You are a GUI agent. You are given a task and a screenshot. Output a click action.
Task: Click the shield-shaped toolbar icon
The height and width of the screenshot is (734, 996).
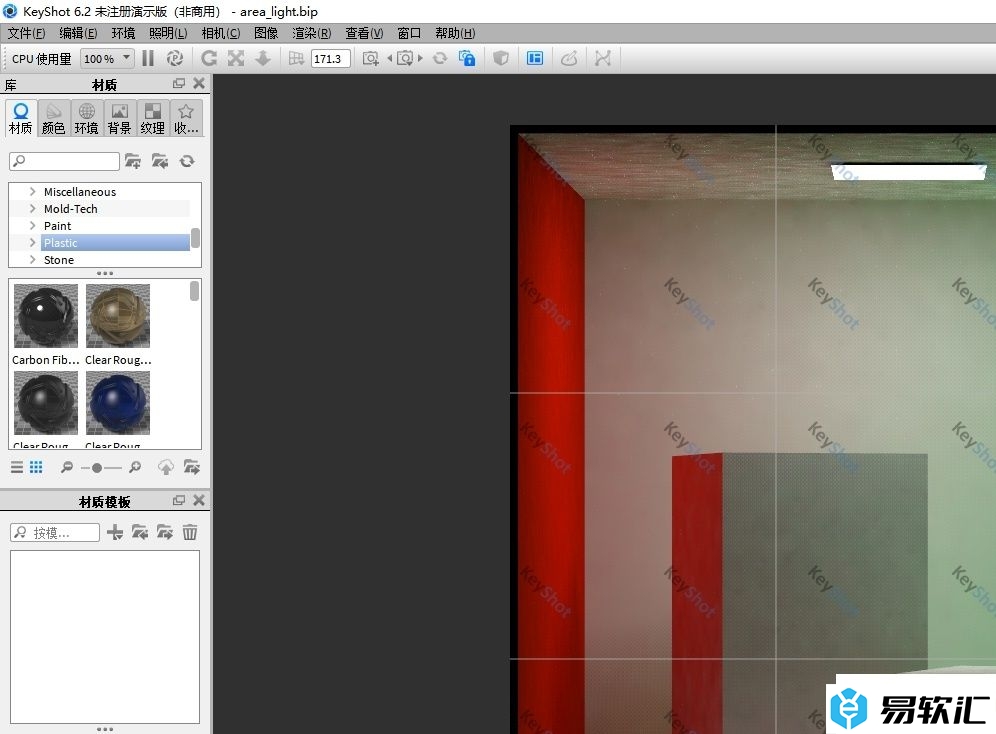coord(501,58)
